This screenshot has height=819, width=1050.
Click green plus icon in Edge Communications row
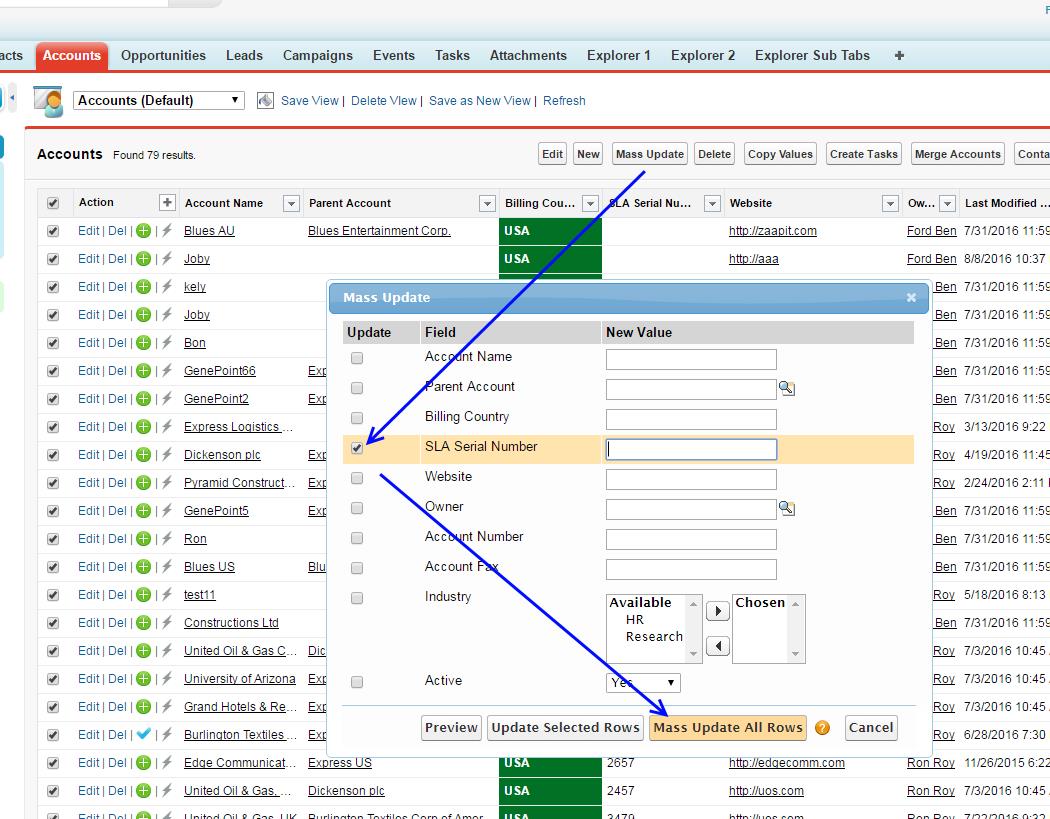point(143,763)
